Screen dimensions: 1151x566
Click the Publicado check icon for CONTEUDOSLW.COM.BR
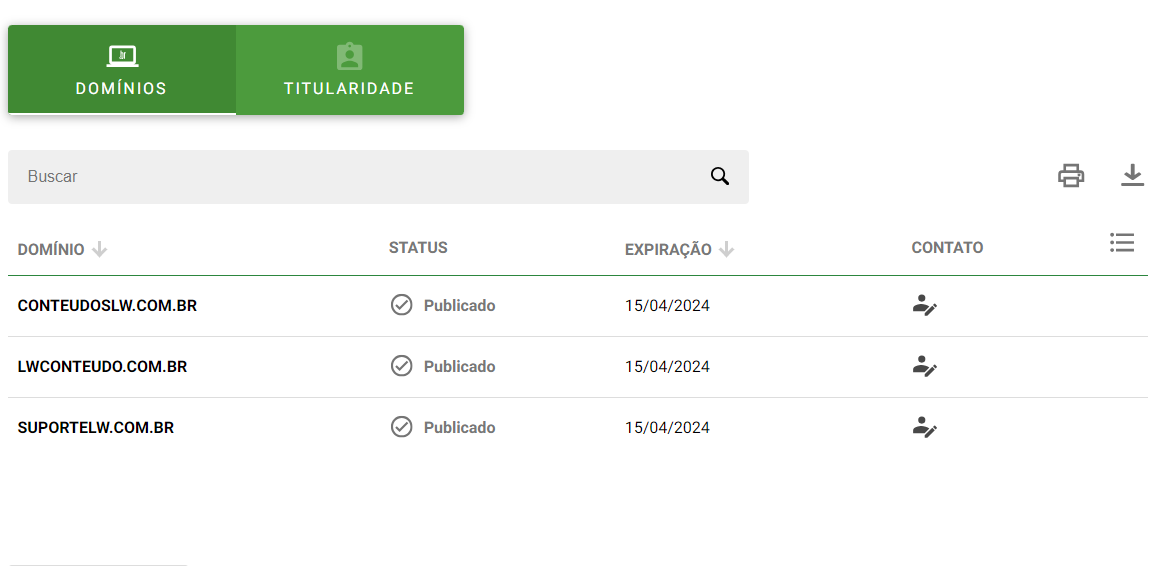click(402, 305)
